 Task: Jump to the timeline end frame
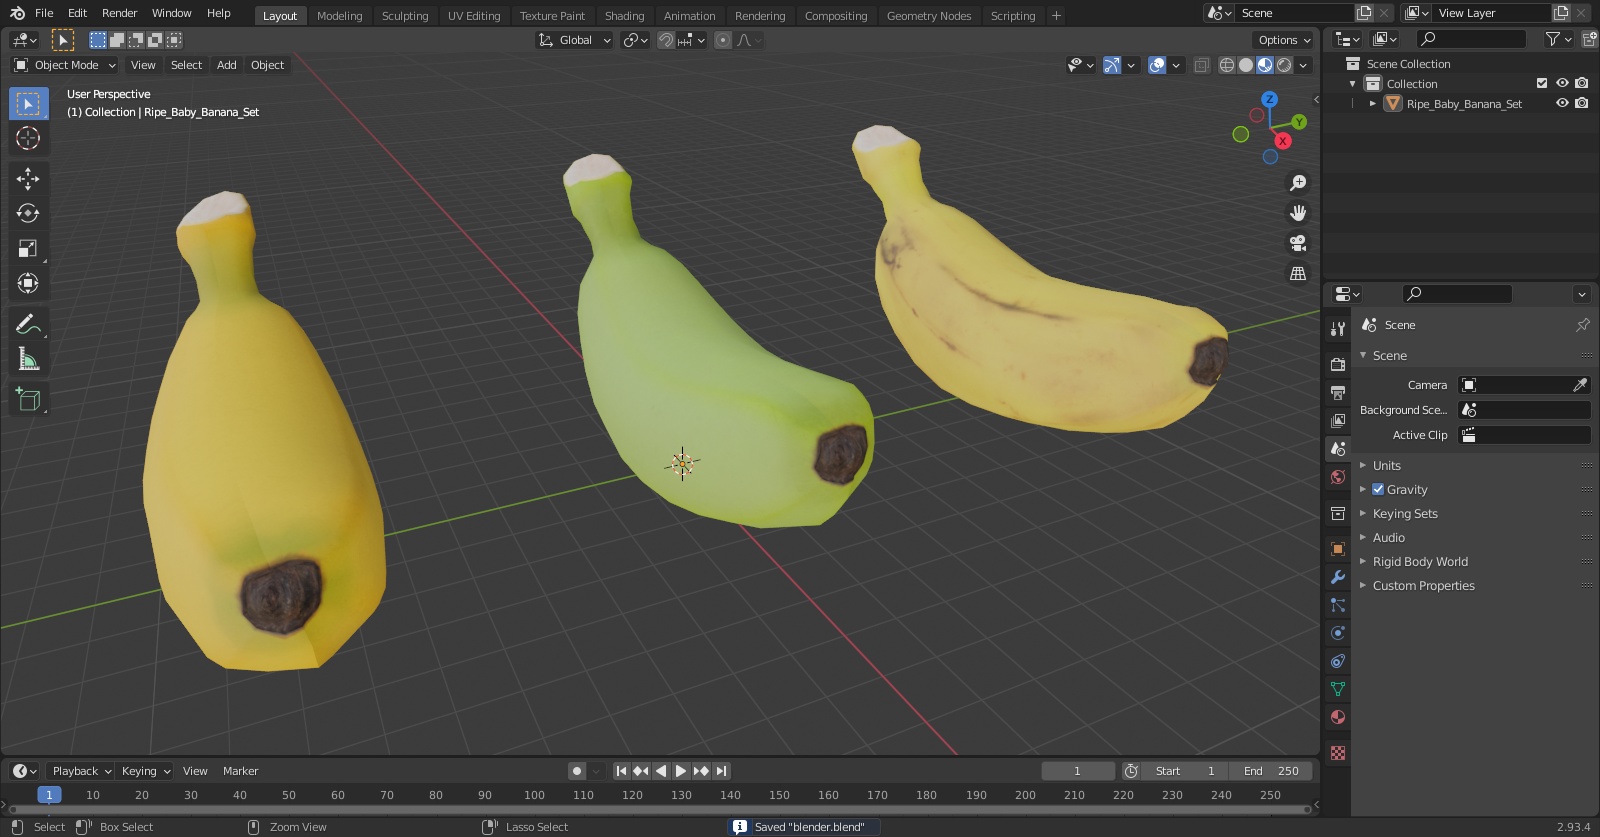pyautogui.click(x=721, y=771)
